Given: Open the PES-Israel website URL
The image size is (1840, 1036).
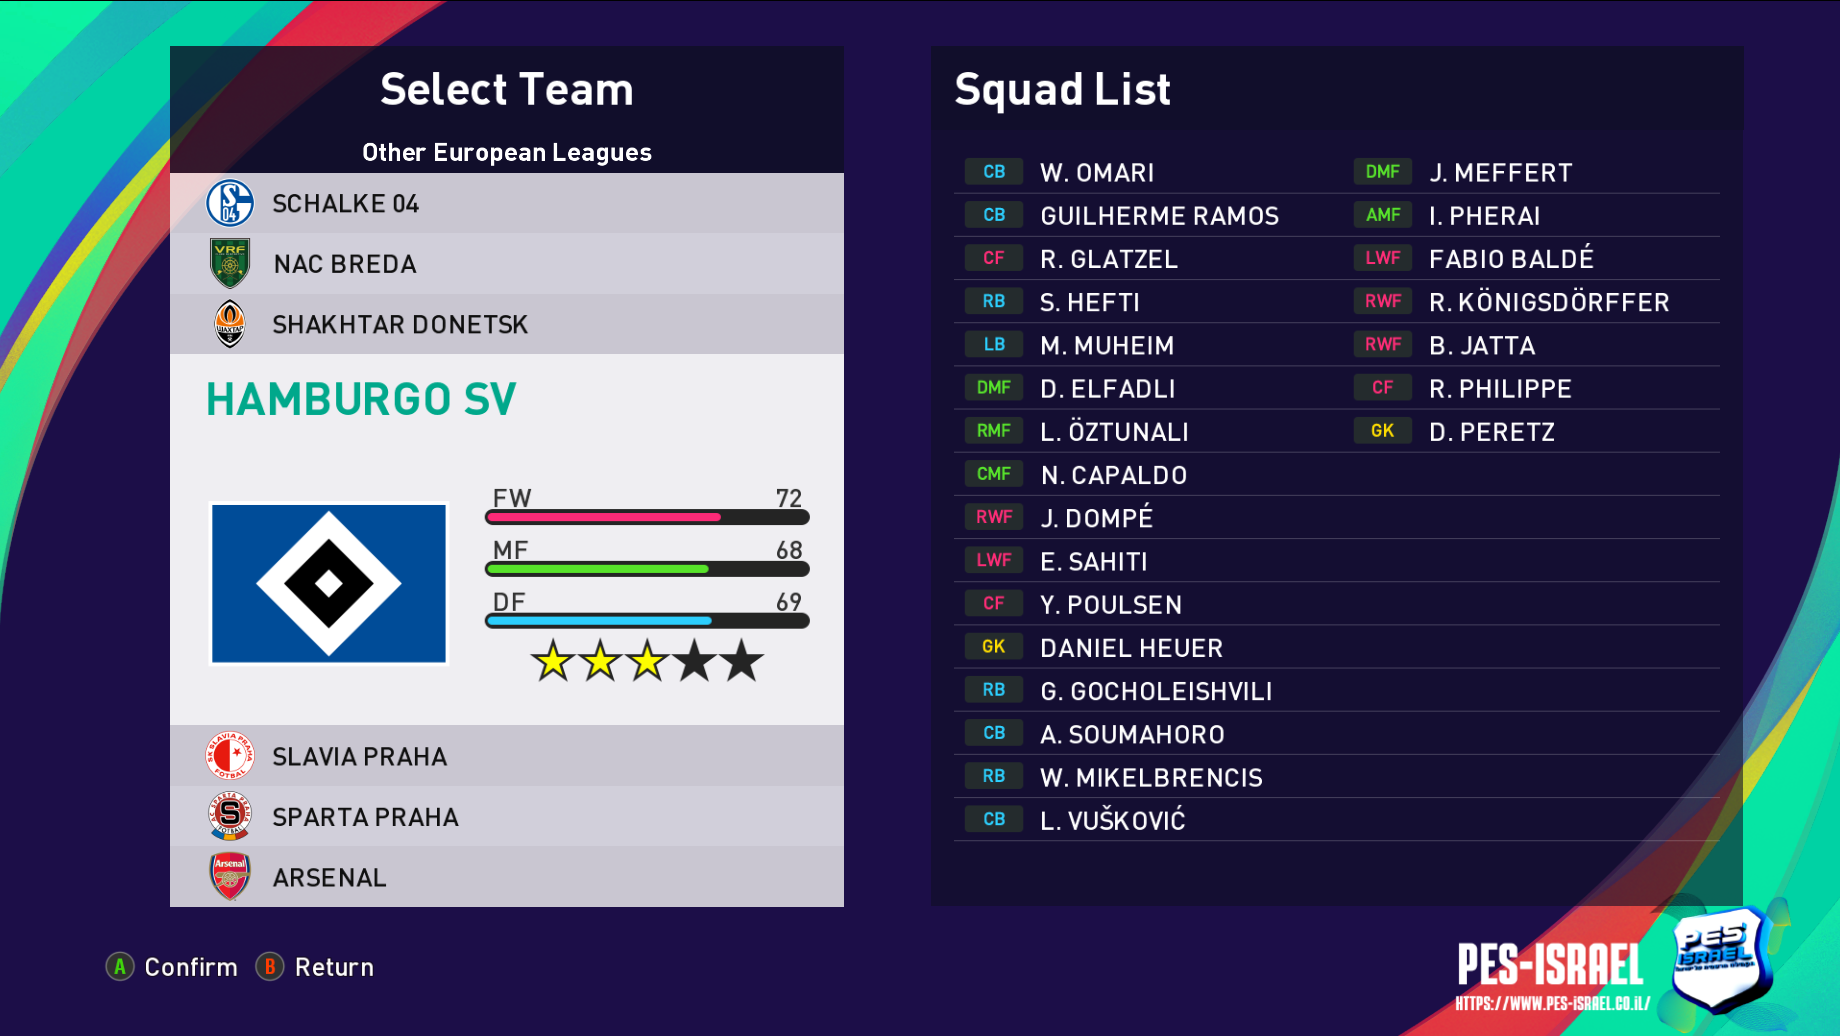Looking at the screenshot, I should point(1552,1003).
